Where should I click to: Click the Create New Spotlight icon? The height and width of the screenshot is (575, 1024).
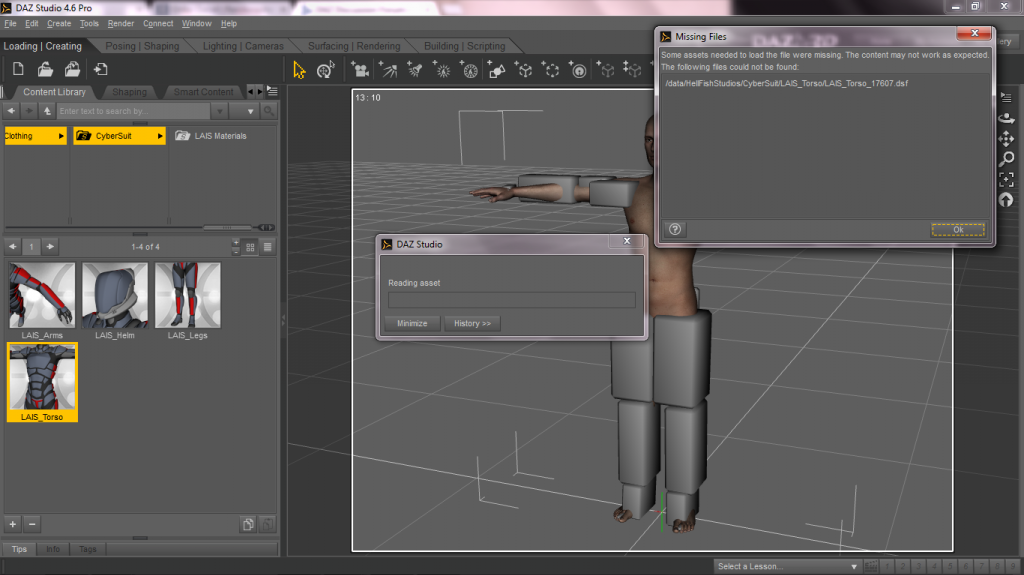tap(415, 70)
